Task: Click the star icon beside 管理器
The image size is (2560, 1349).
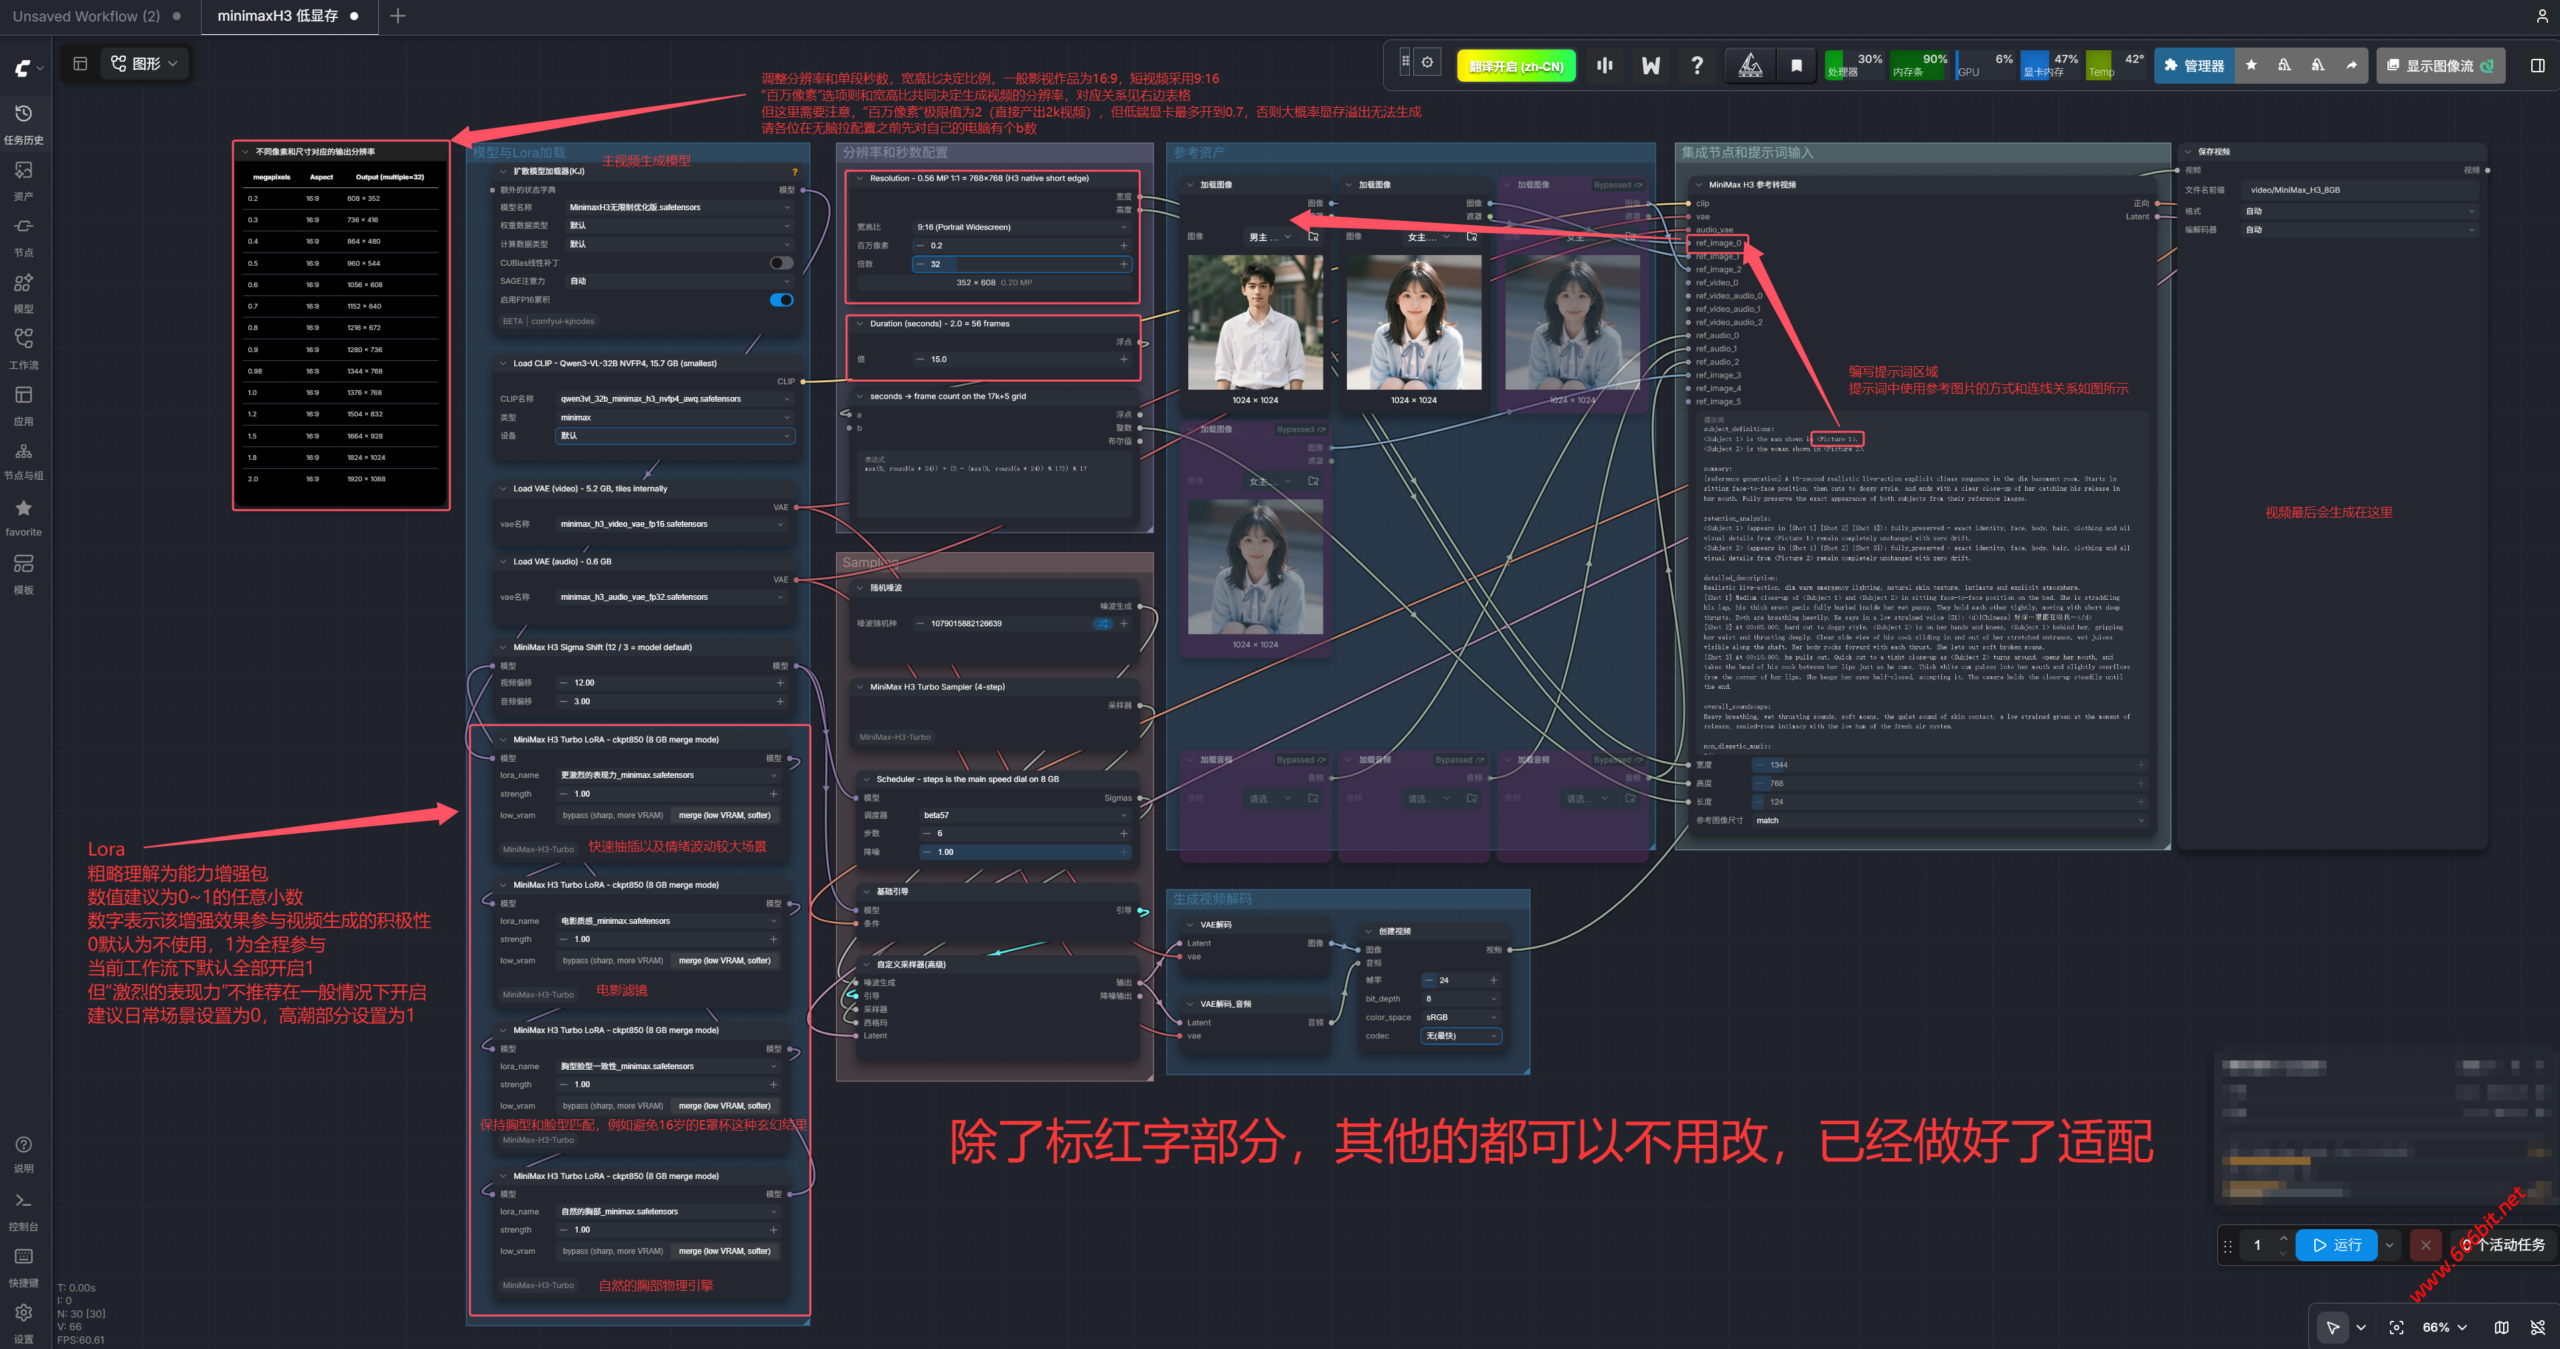Action: click(2251, 65)
